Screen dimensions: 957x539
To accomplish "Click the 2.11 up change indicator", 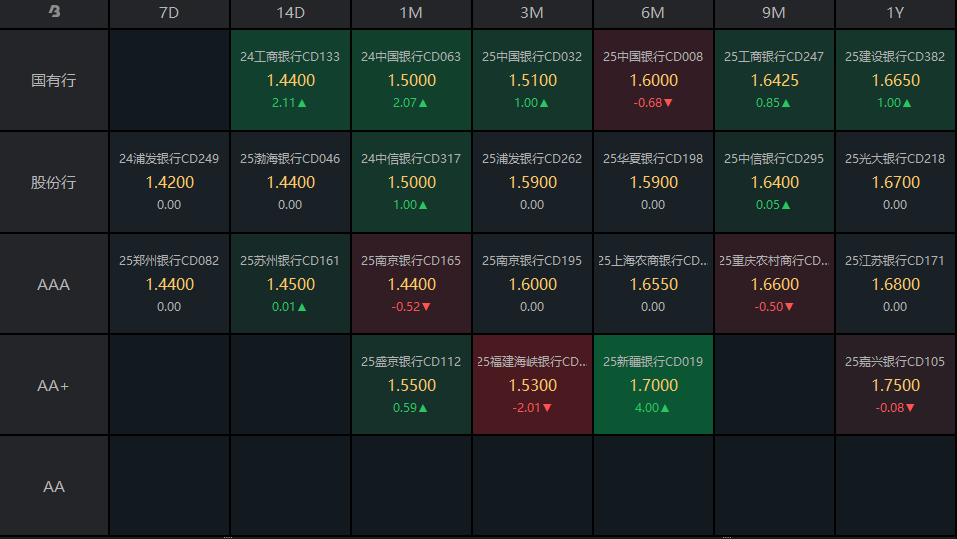I will (289, 103).
